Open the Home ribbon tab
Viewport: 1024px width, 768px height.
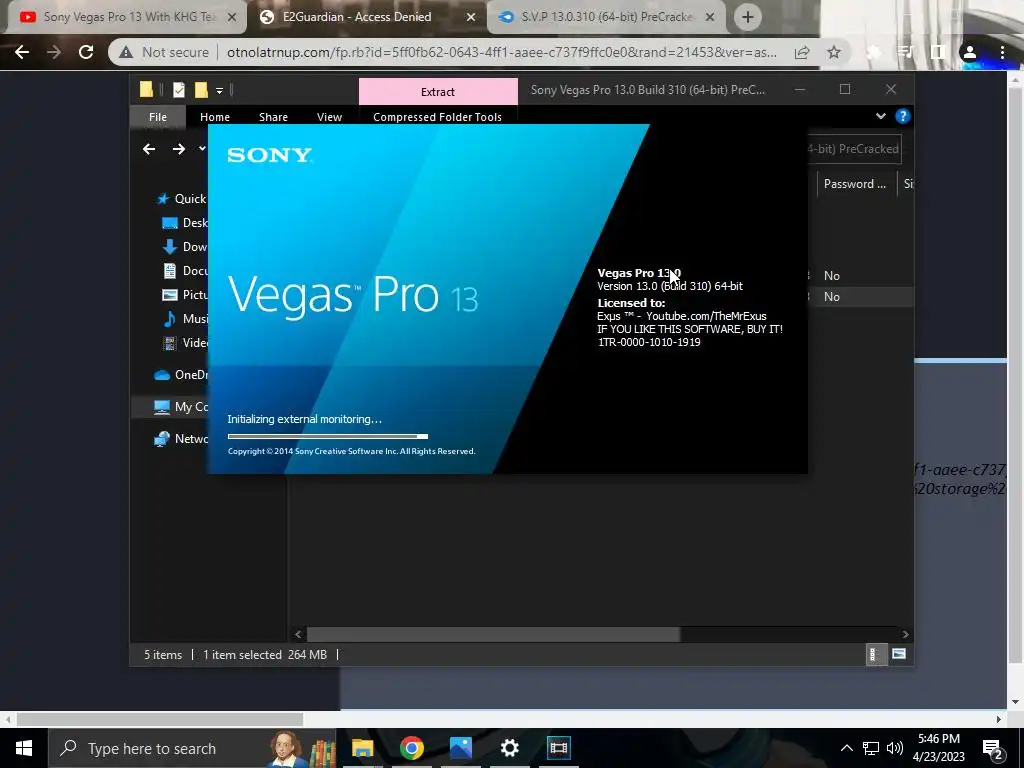pos(215,117)
